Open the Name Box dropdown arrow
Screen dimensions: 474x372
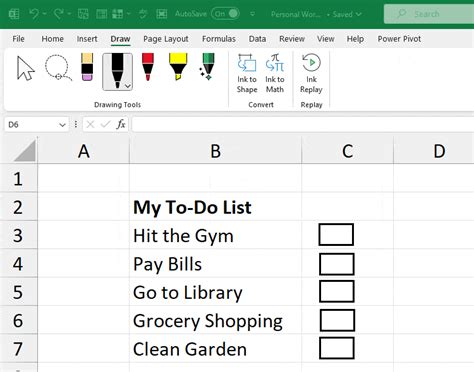point(62,125)
